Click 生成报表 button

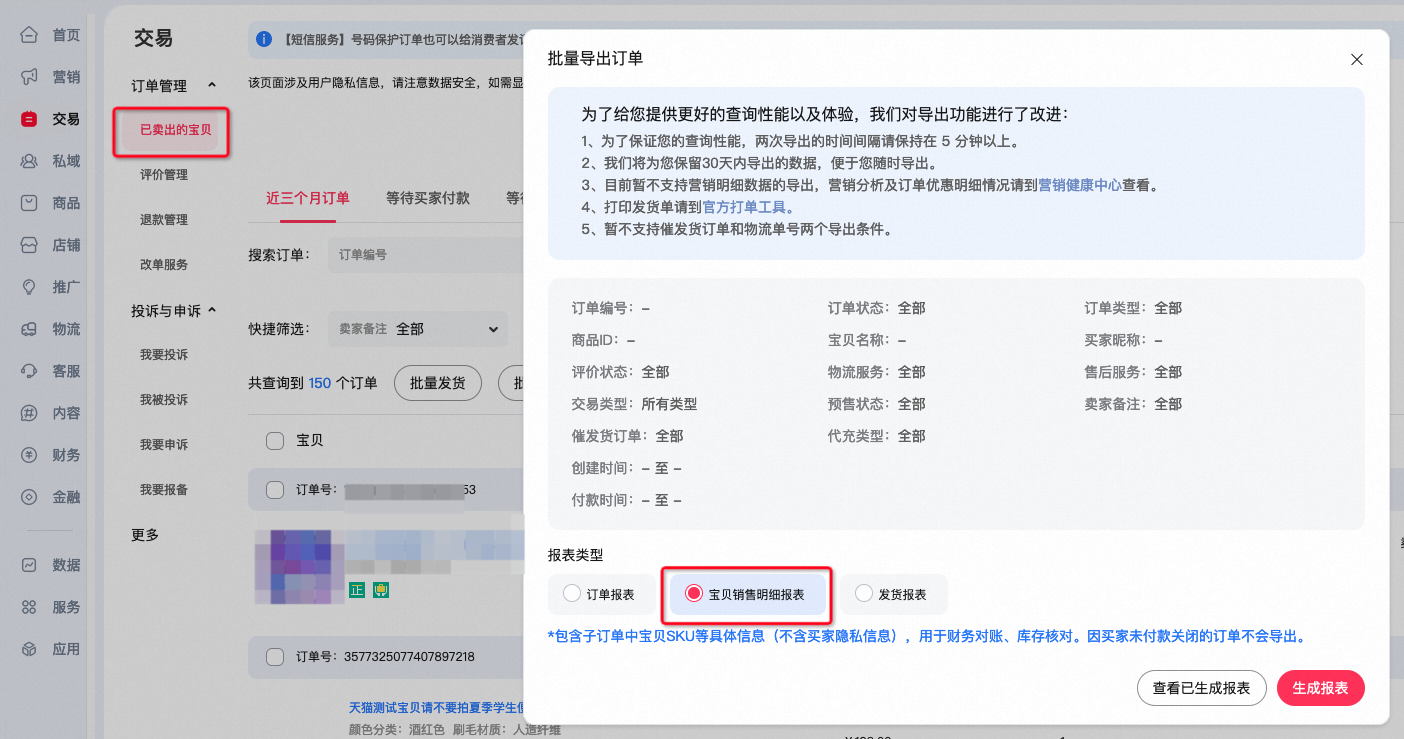(x=1320, y=688)
